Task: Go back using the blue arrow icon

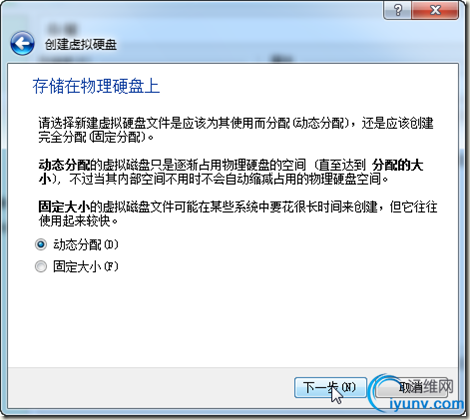Action: (x=22, y=43)
